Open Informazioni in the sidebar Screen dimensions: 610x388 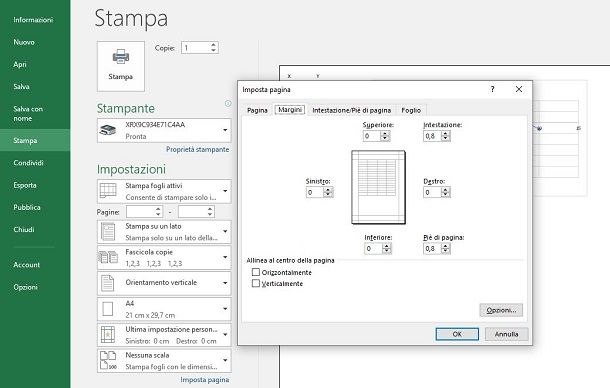33,20
